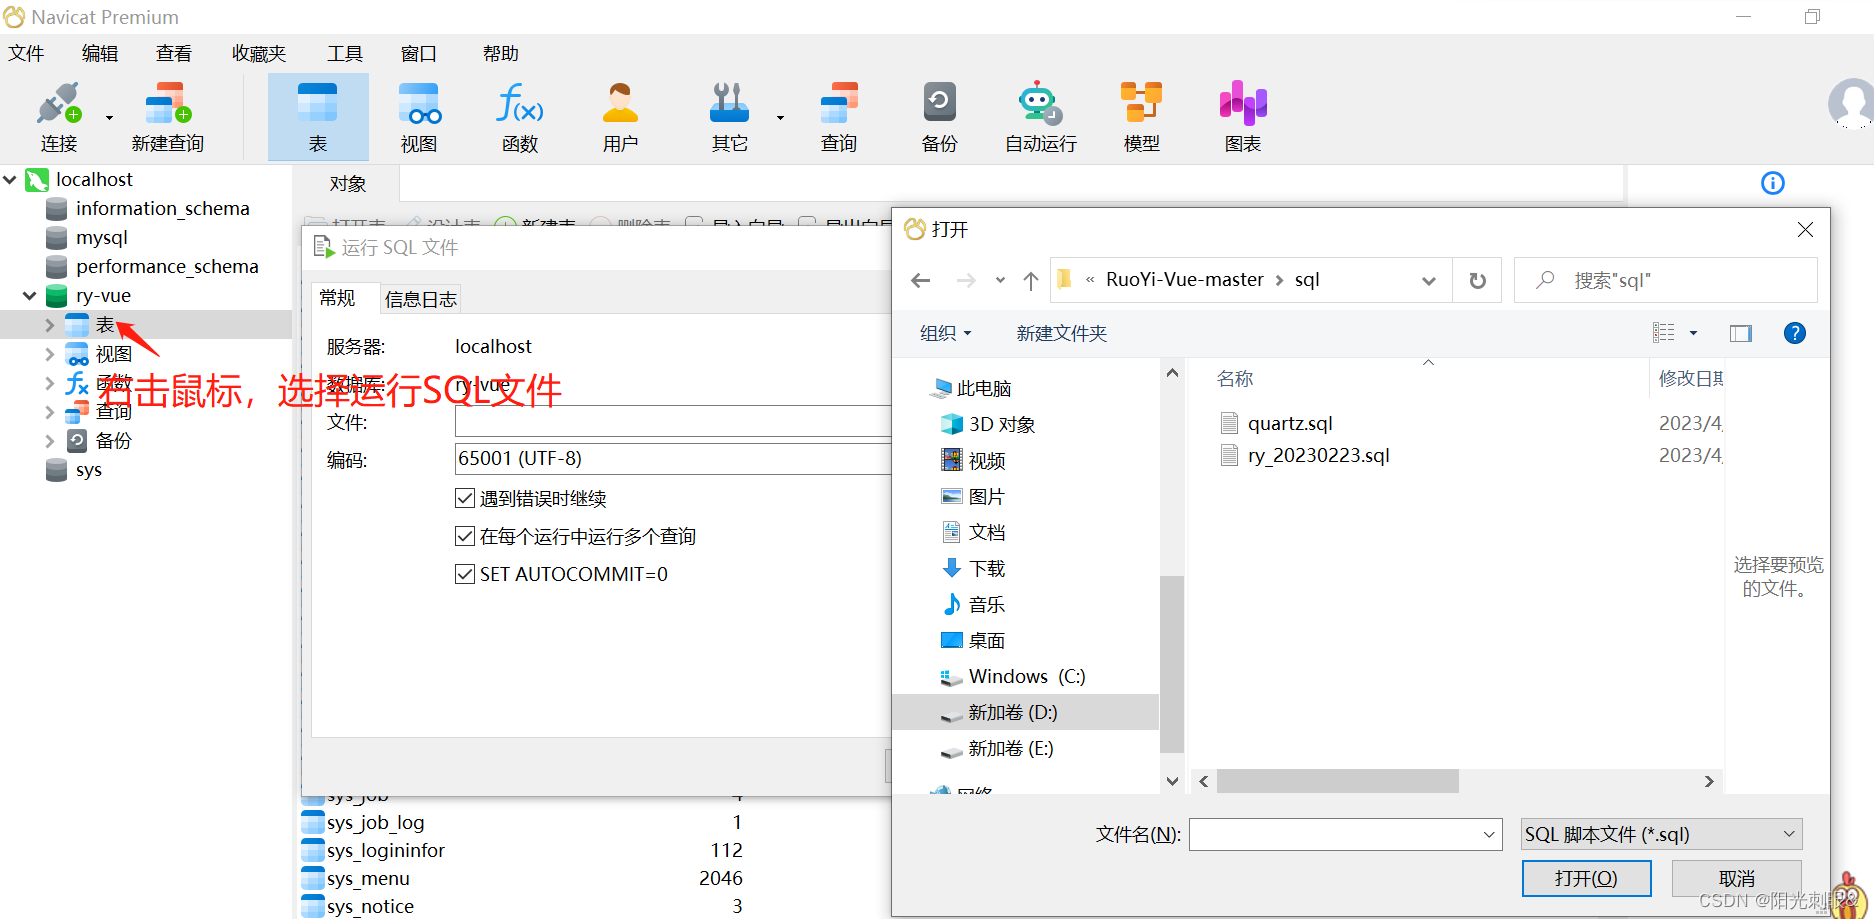Open the Automation (自动运行) toolbar icon
The width and height of the screenshot is (1874, 919).
tap(1041, 117)
